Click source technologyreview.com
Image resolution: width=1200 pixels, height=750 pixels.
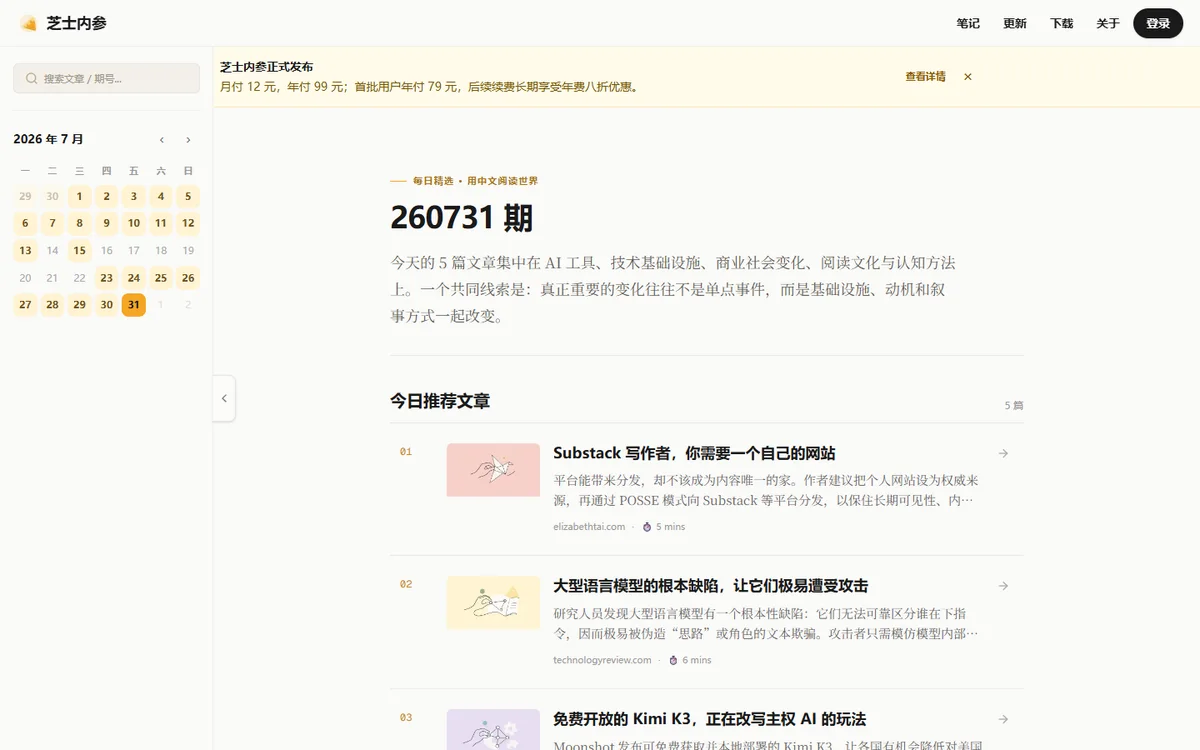[602, 660]
